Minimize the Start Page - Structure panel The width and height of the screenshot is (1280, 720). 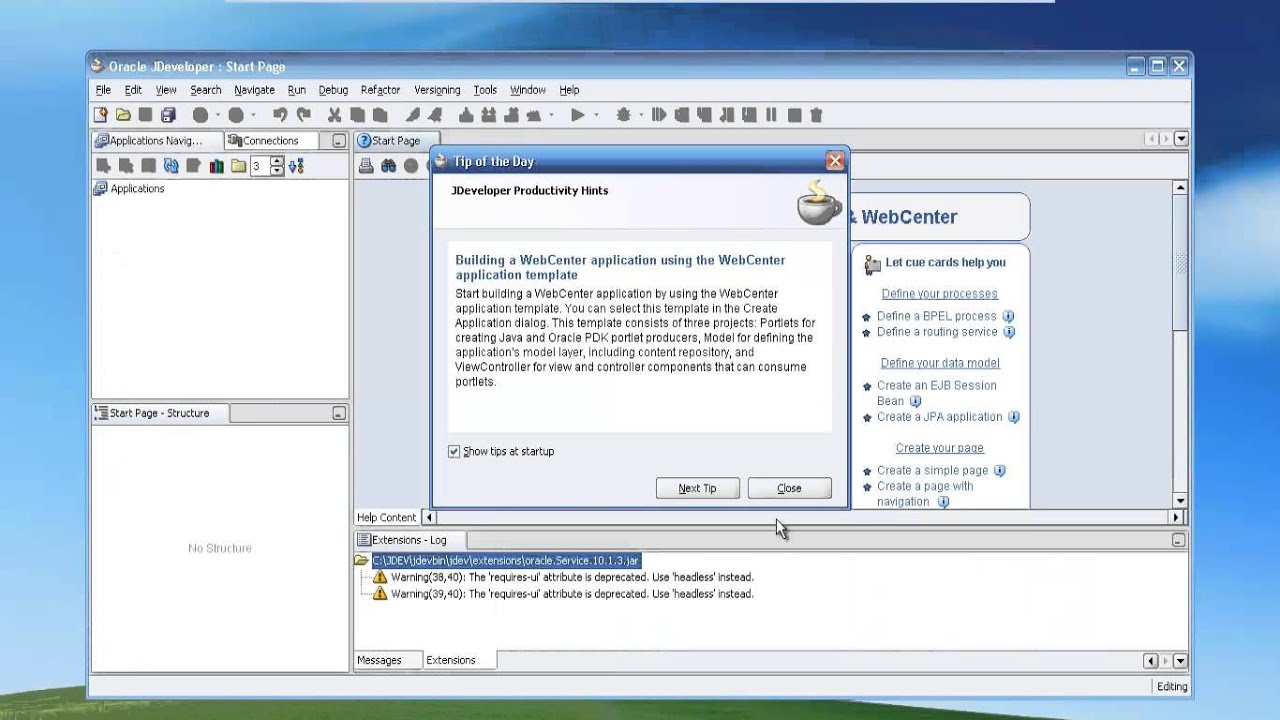[x=338, y=413]
